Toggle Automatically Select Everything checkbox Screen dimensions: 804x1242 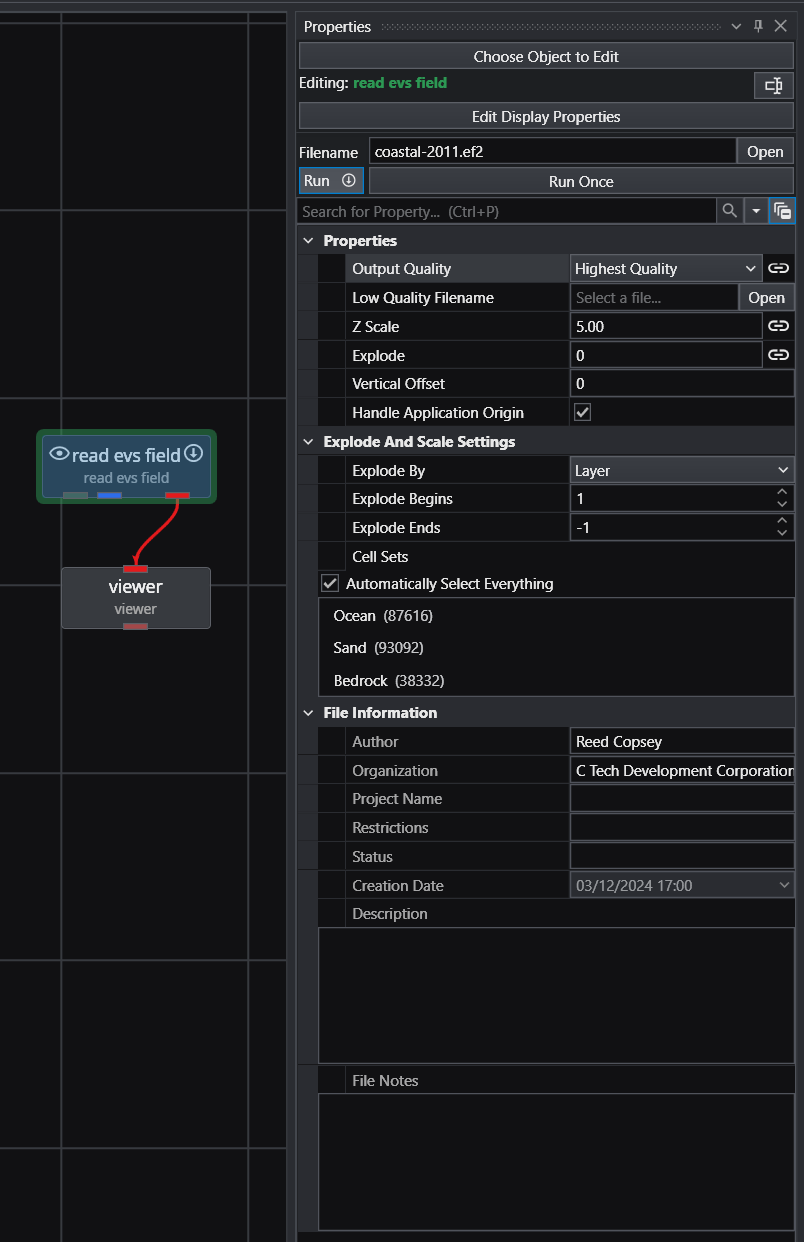(x=330, y=583)
